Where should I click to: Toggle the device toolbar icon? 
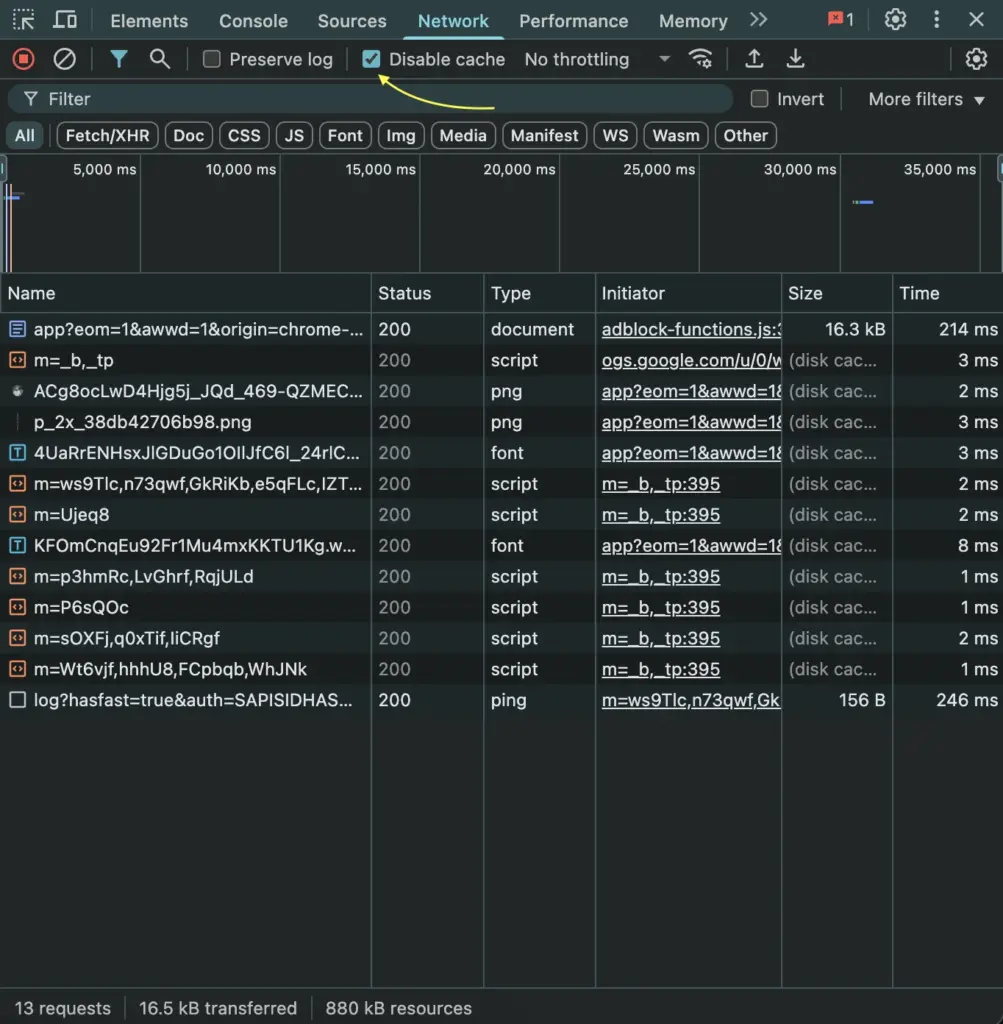tap(65, 20)
